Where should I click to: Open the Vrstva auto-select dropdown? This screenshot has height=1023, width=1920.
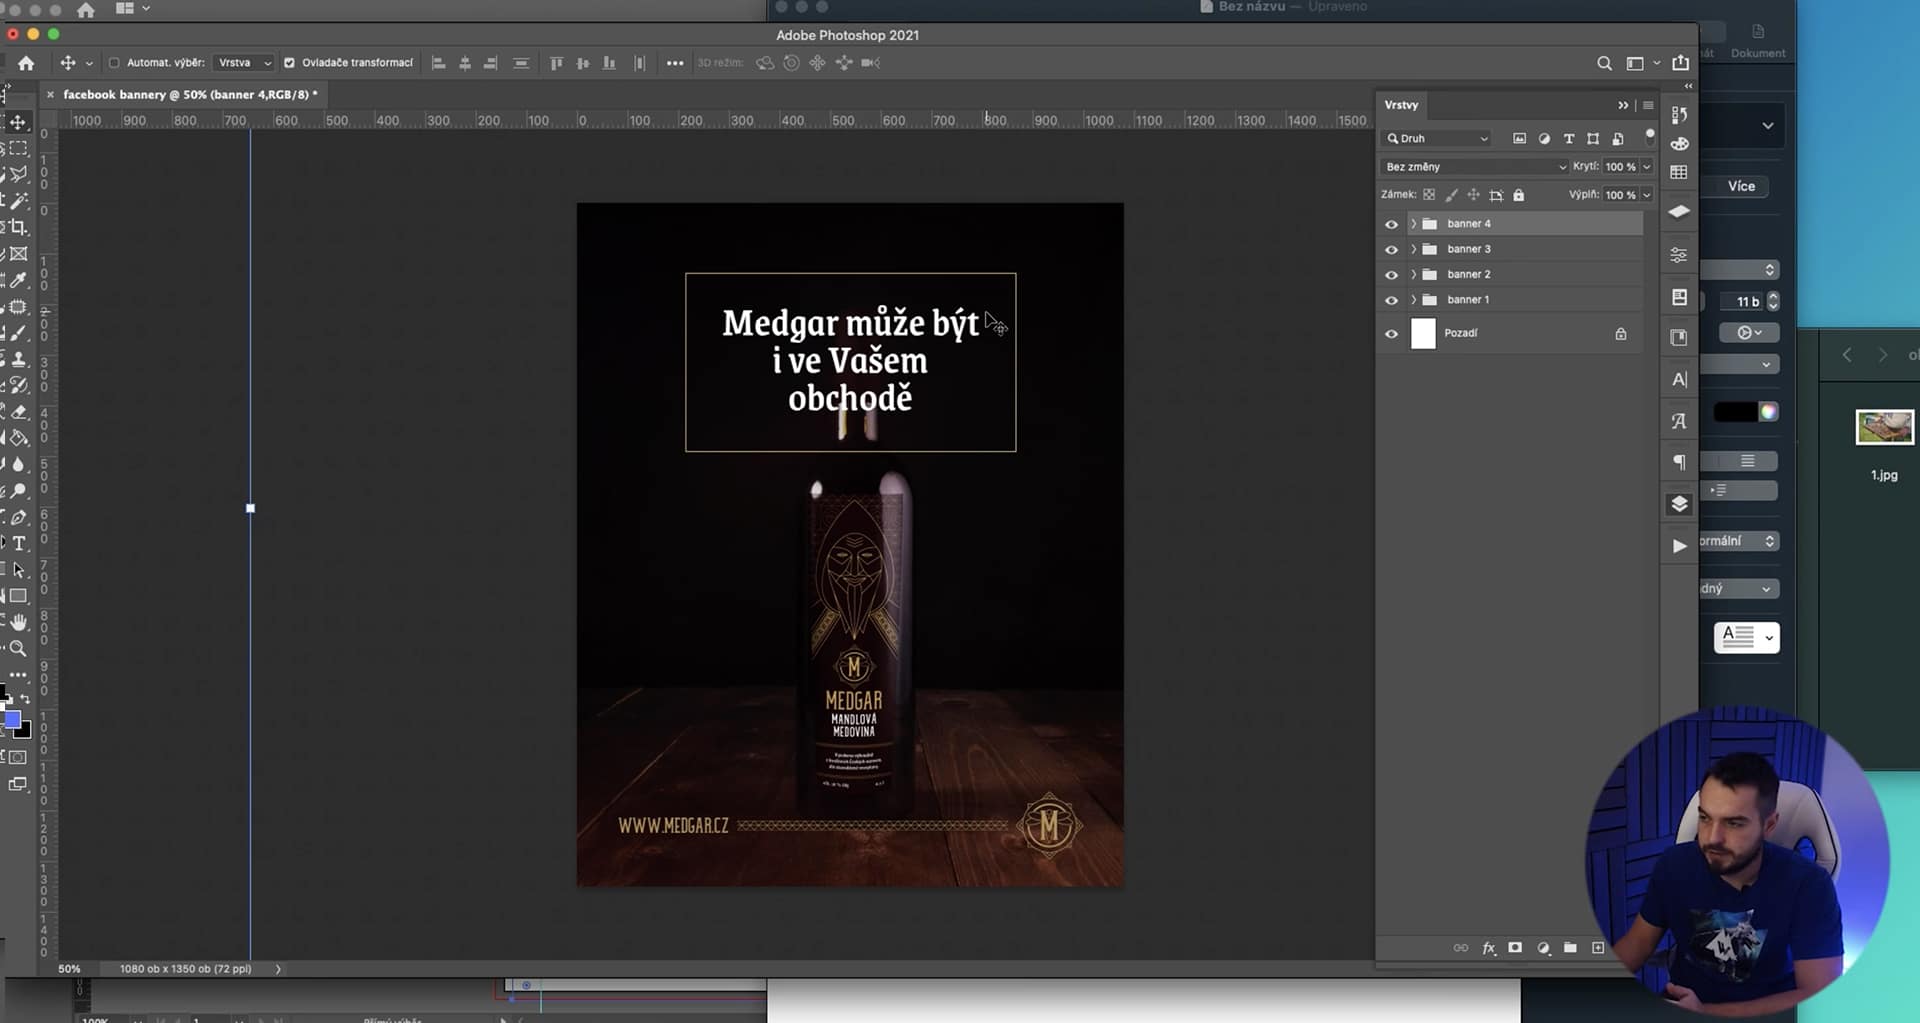coord(244,63)
